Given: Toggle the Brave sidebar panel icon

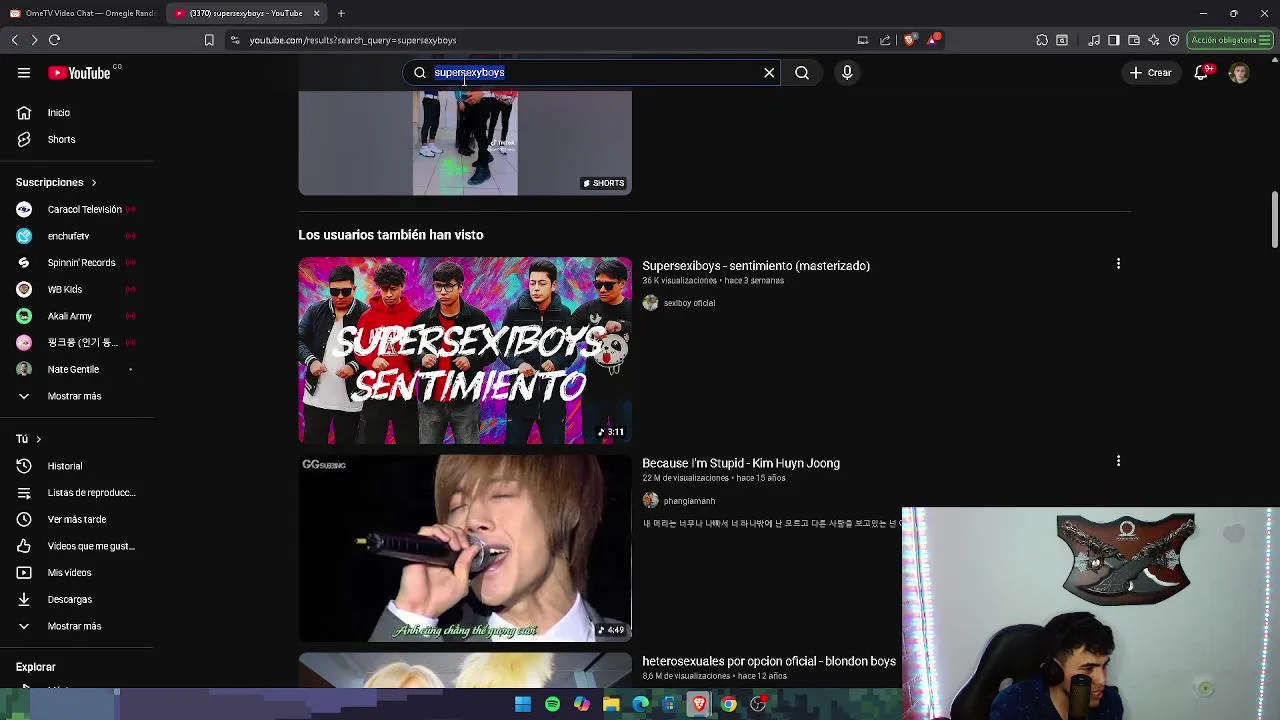Looking at the screenshot, I should coord(1114,40).
